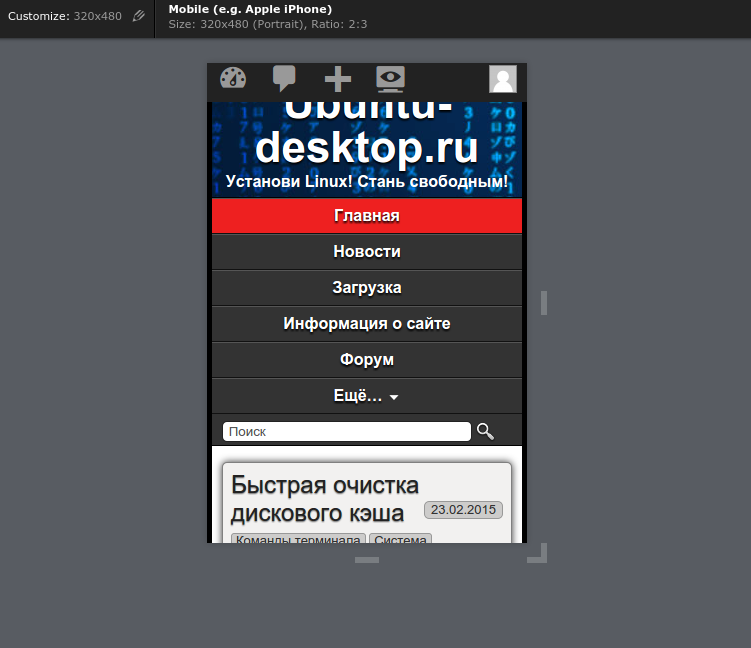Open the user avatar profile icon

[502, 79]
